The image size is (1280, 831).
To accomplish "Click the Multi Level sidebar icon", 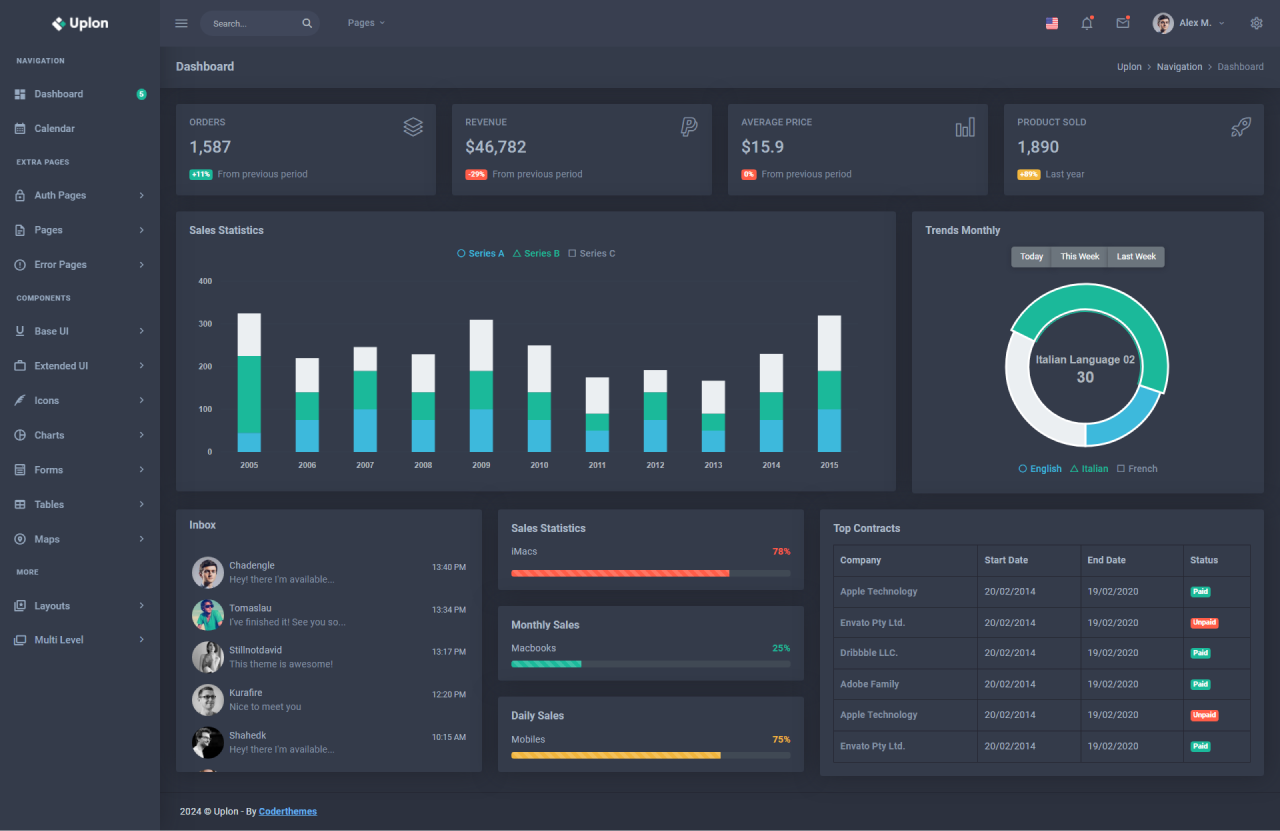I will [x=20, y=640].
